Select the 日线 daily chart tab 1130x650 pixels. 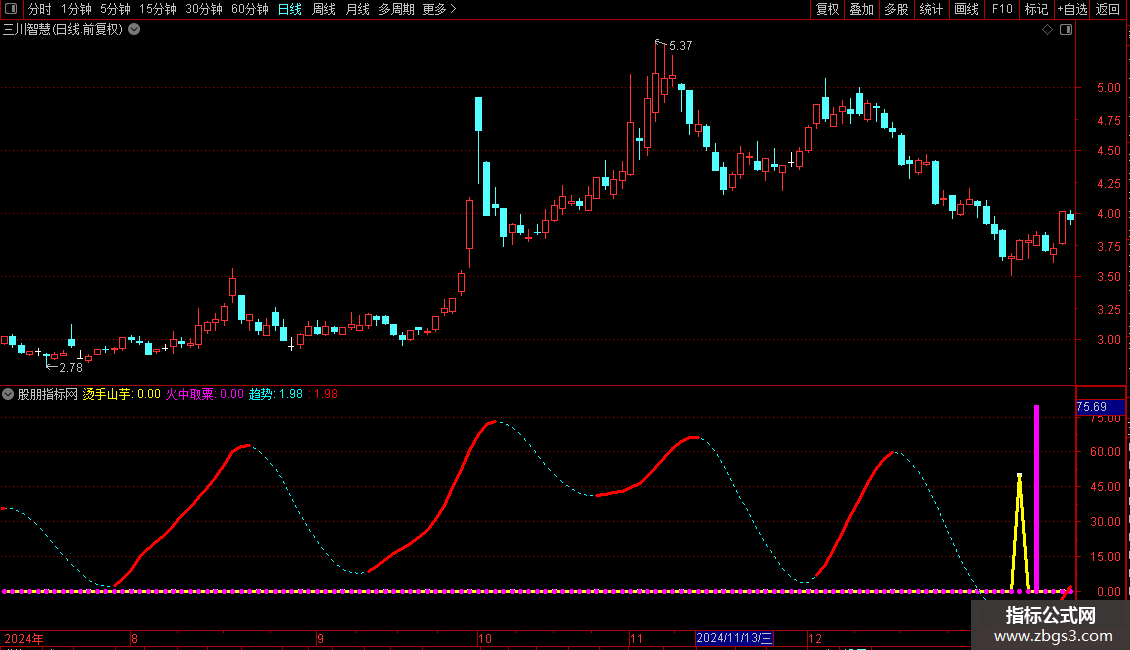(x=290, y=9)
